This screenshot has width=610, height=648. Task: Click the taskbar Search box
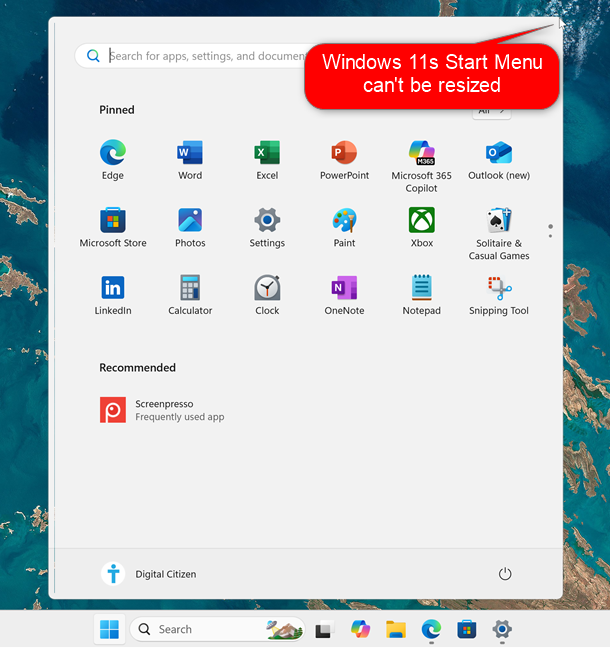pyautogui.click(x=217, y=629)
